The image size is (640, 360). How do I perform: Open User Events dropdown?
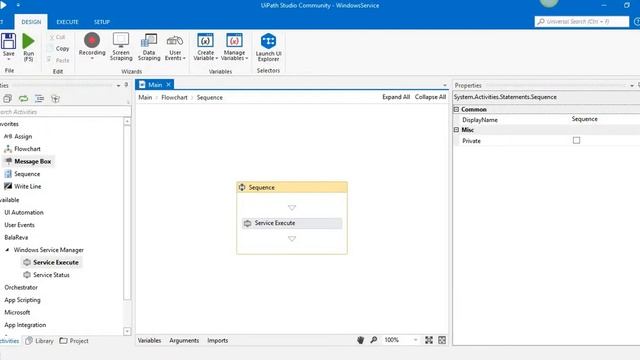(175, 47)
